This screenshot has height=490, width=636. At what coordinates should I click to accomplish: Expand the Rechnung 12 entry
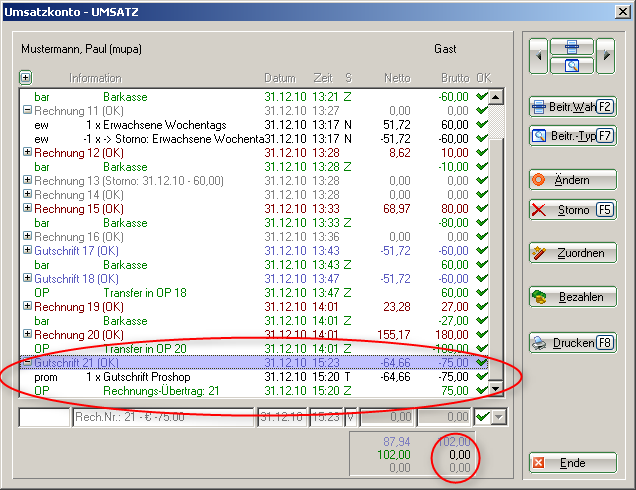[27, 152]
